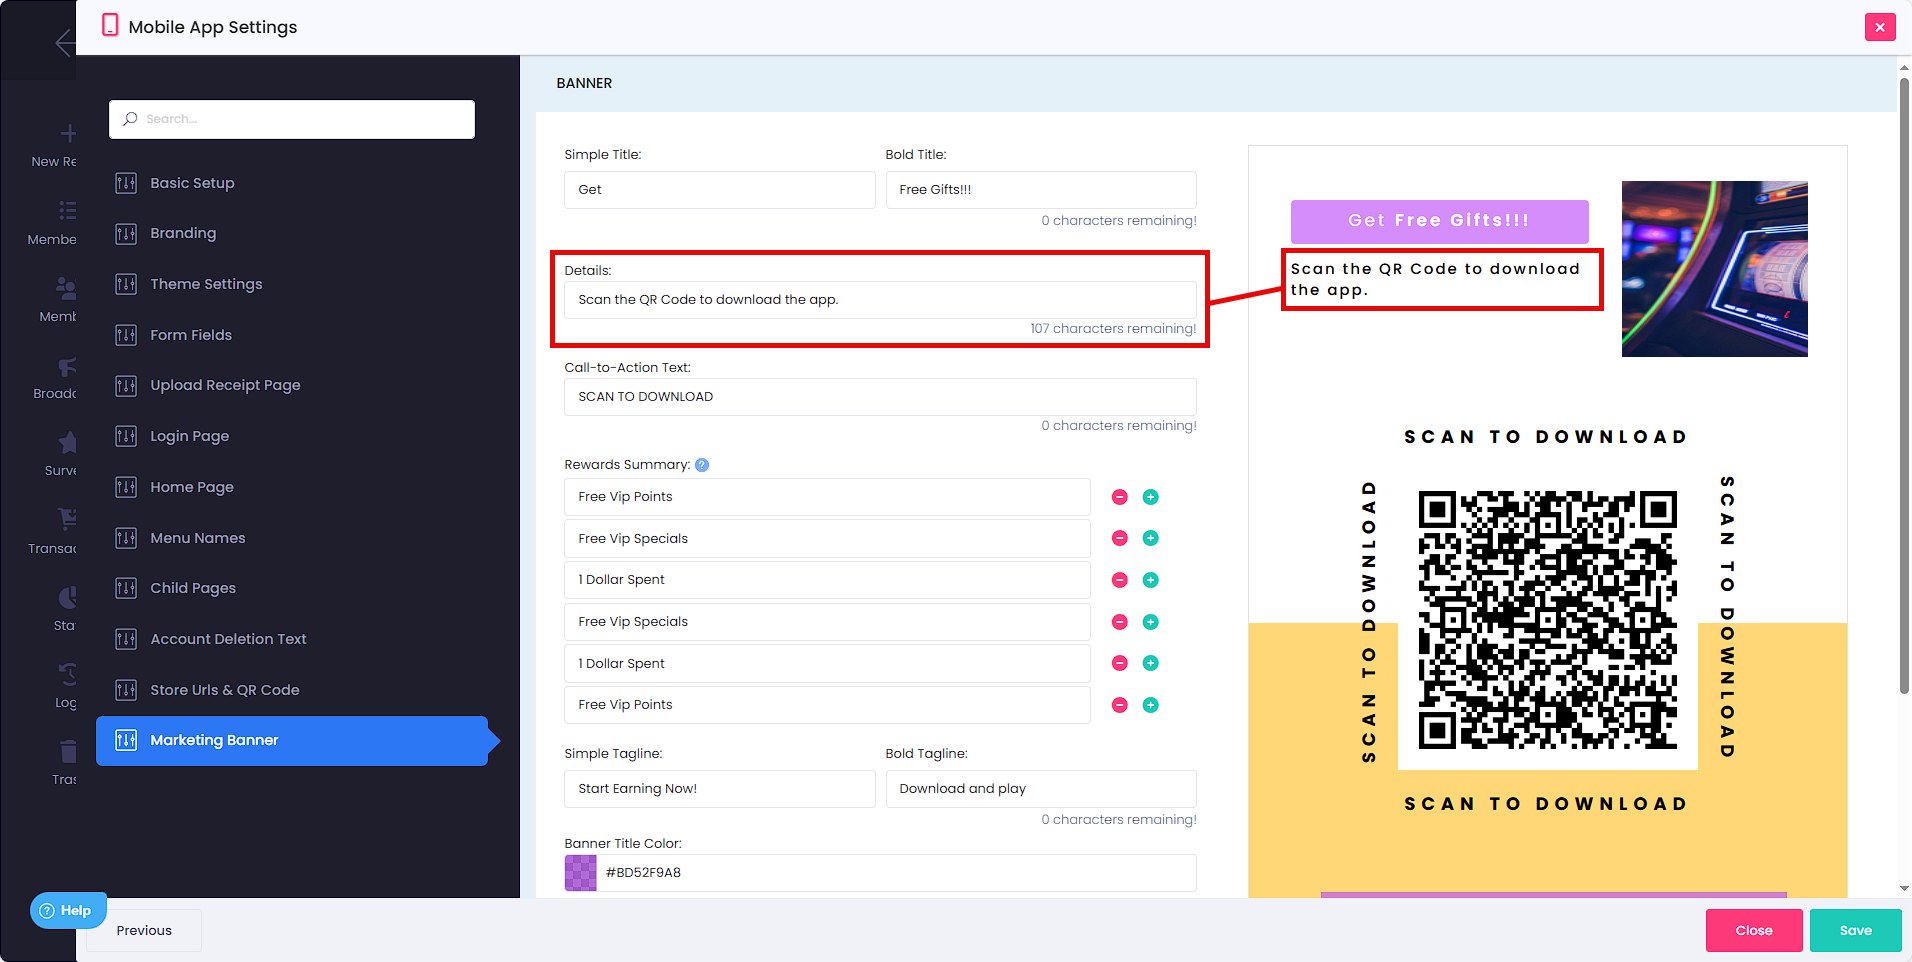Edit the Simple Title field
The width and height of the screenshot is (1912, 962).
720,190
